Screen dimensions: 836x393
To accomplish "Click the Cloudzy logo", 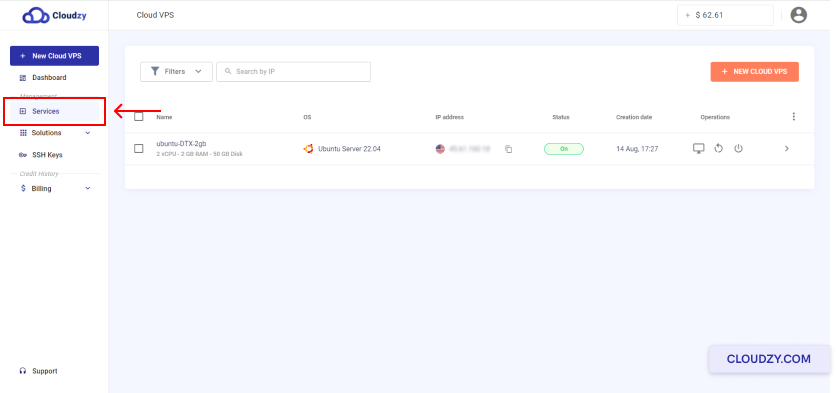I will tap(54, 15).
